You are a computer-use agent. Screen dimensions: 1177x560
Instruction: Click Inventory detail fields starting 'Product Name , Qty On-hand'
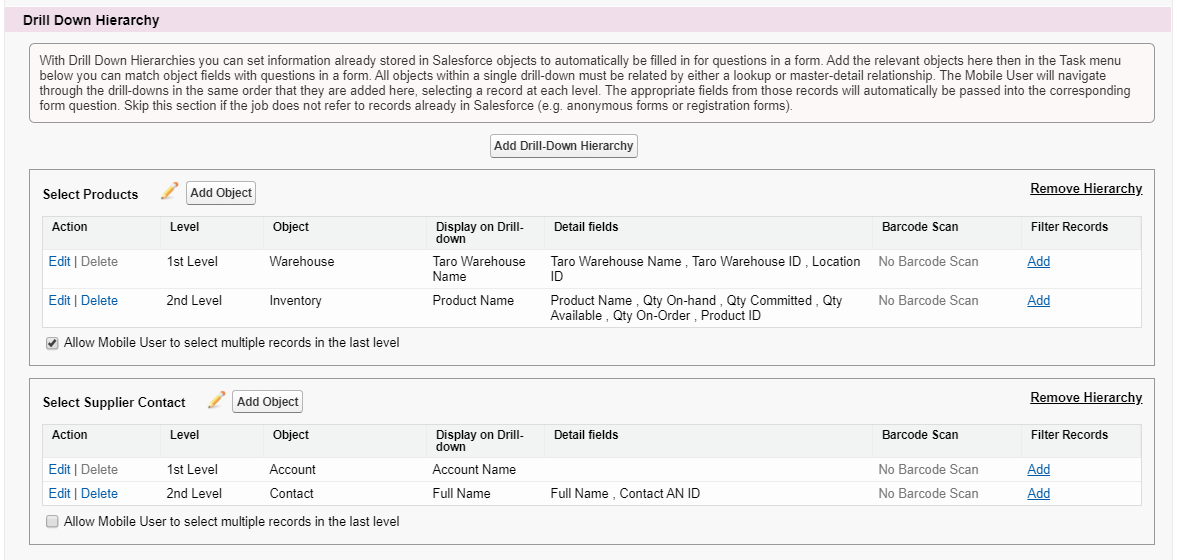pos(696,308)
